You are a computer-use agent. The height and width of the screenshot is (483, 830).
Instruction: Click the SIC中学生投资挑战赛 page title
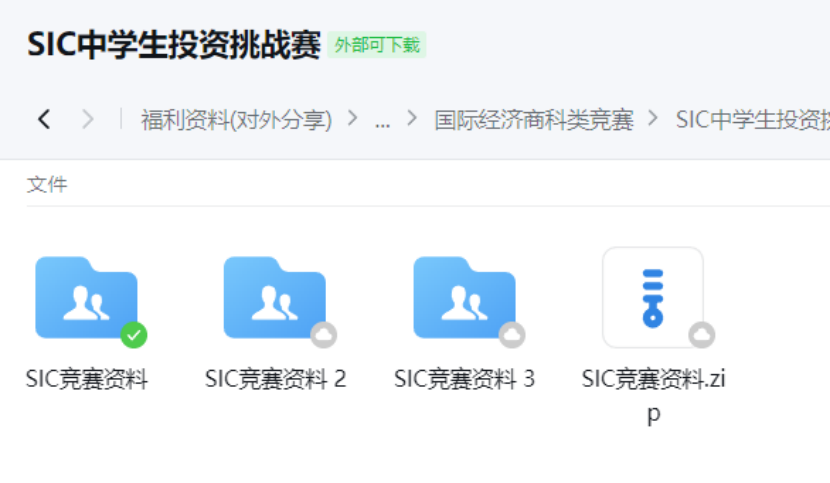(x=174, y=44)
